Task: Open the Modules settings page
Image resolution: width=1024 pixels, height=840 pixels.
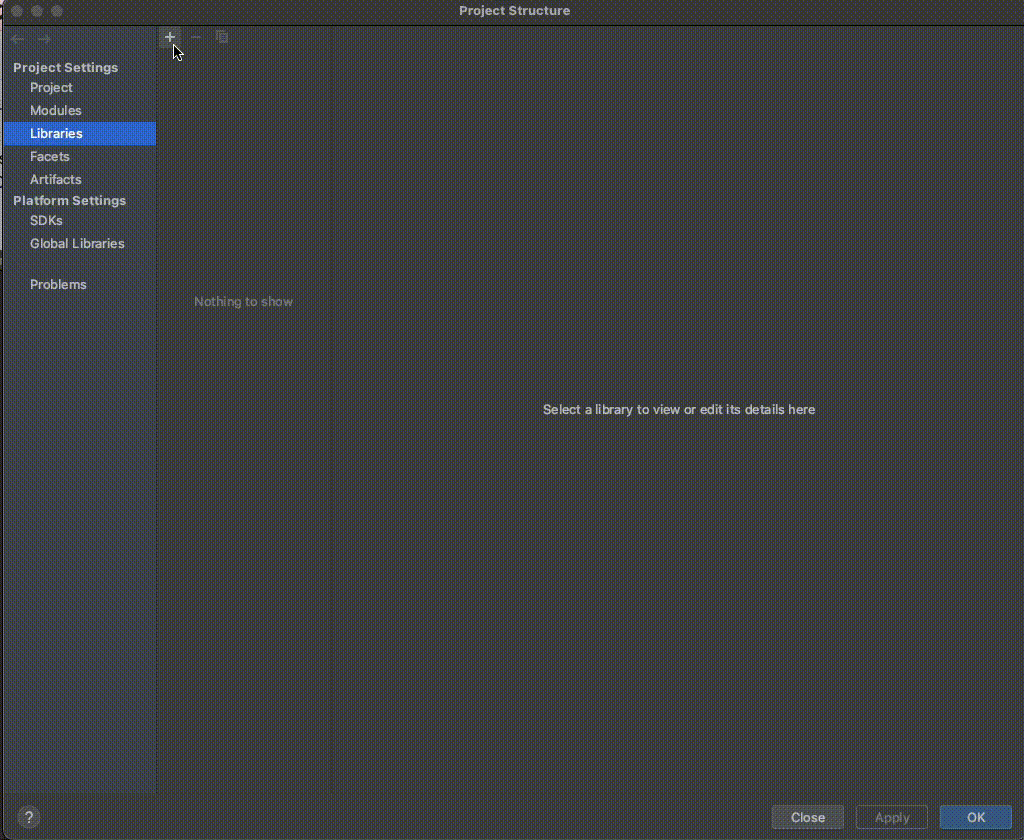Action: pos(56,111)
